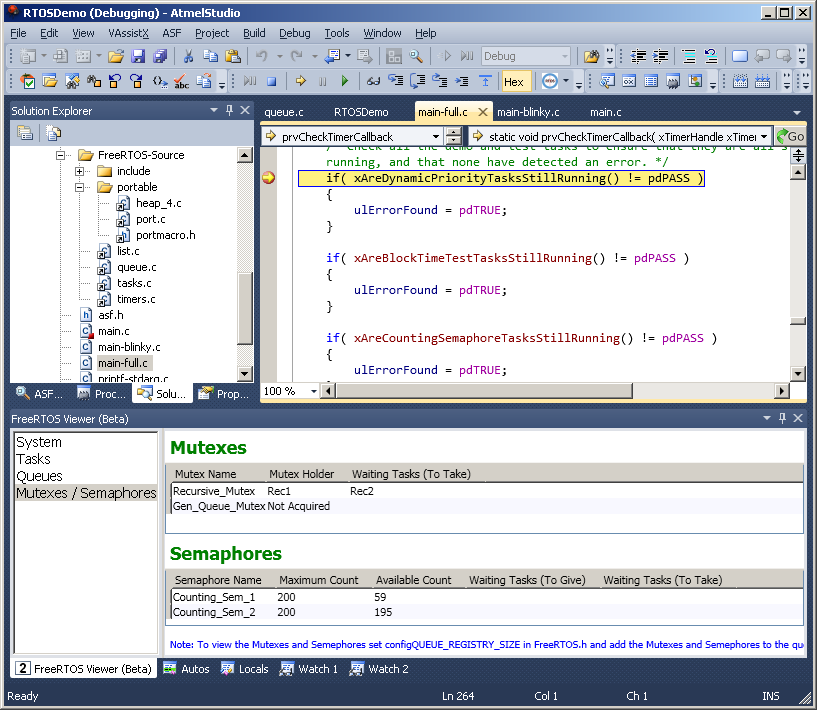Stop debugging with the blue square icon
Screen dimensions: 817x710
tap(271, 81)
